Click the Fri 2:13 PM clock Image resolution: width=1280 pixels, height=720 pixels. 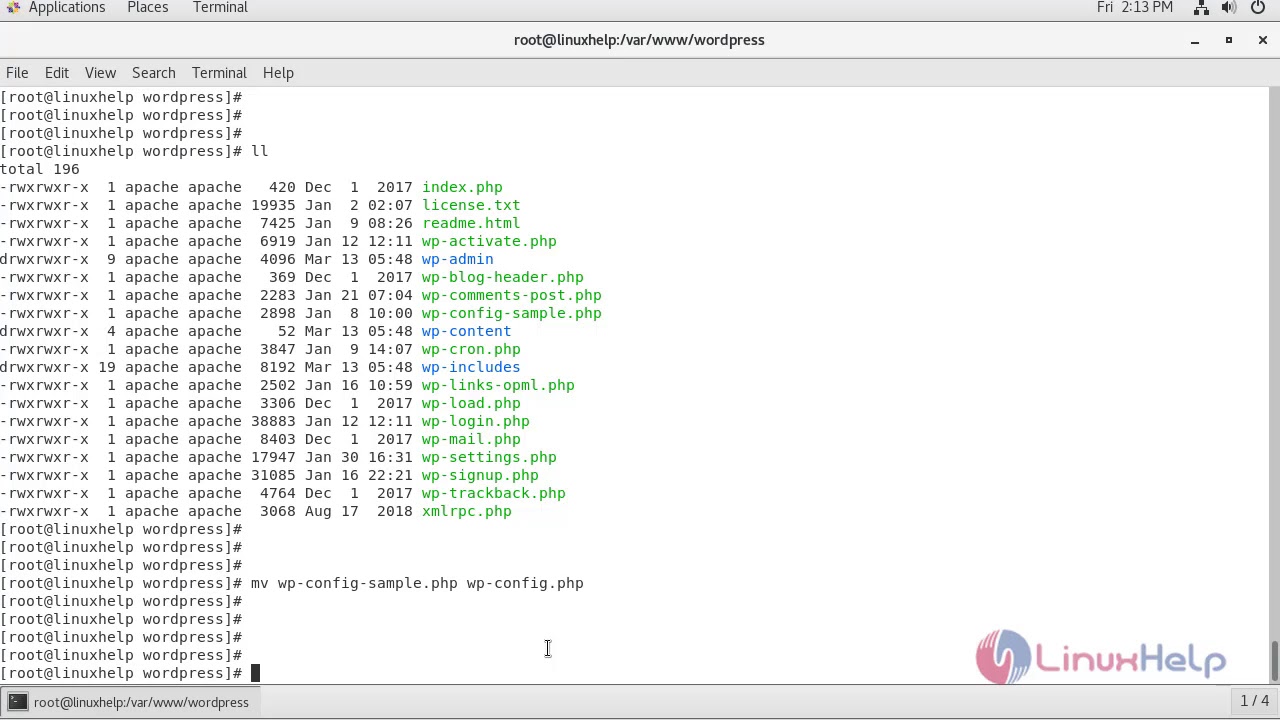click(x=1135, y=7)
